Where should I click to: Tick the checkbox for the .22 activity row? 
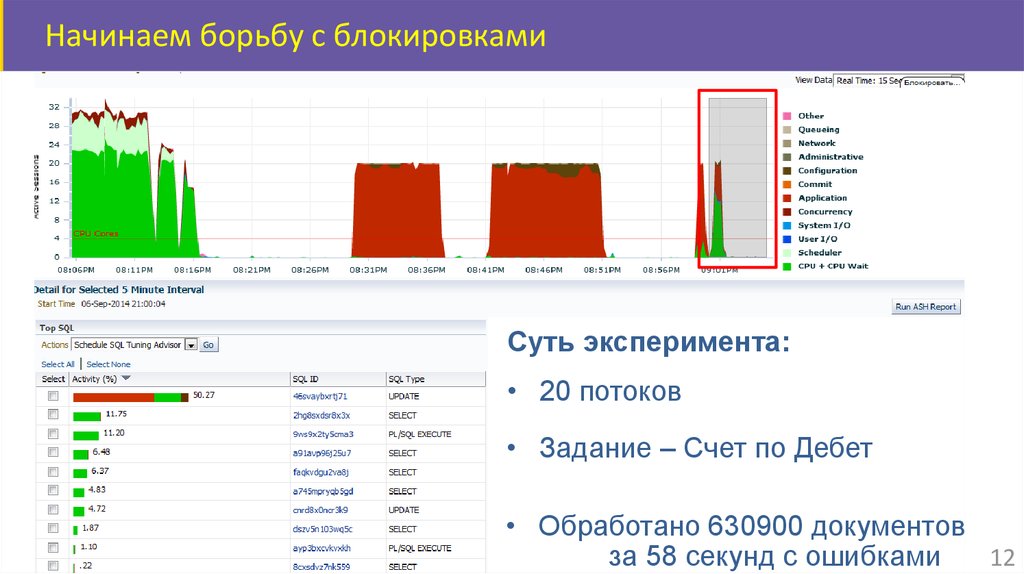pos(53,566)
